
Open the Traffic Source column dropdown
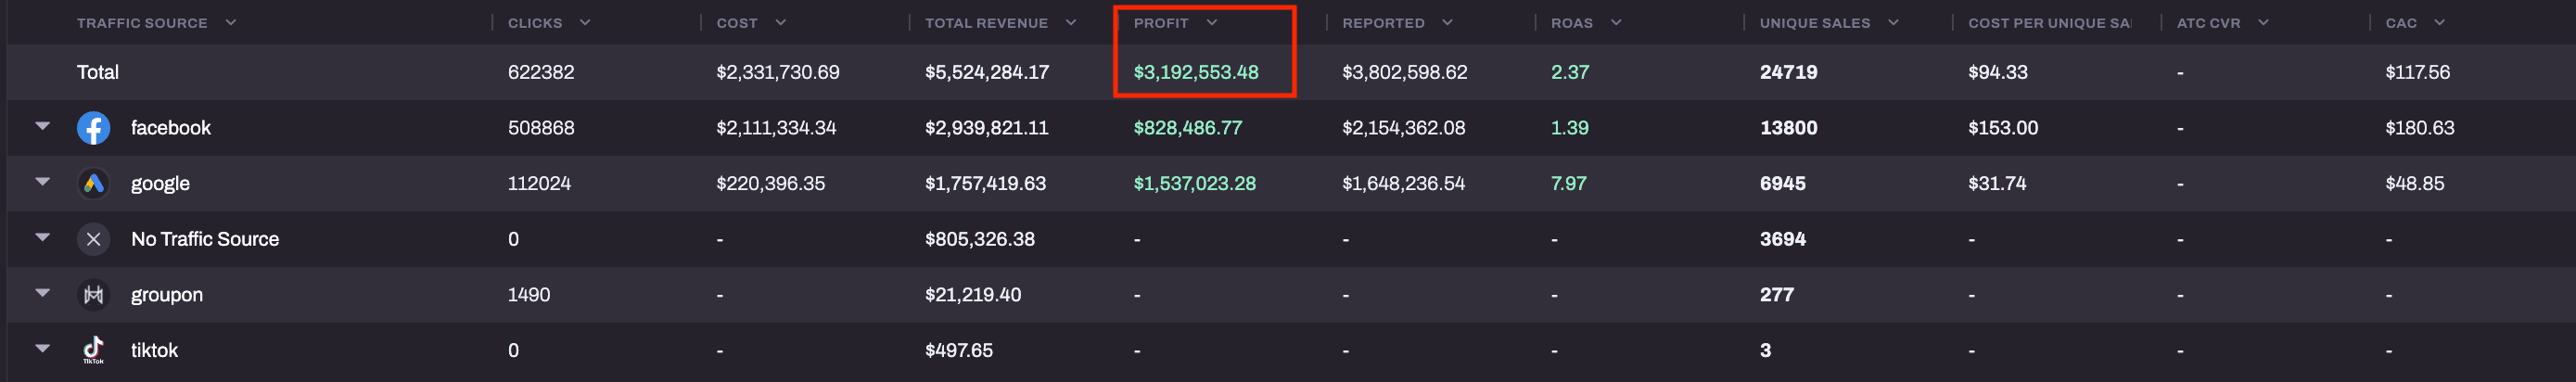pyautogui.click(x=231, y=22)
